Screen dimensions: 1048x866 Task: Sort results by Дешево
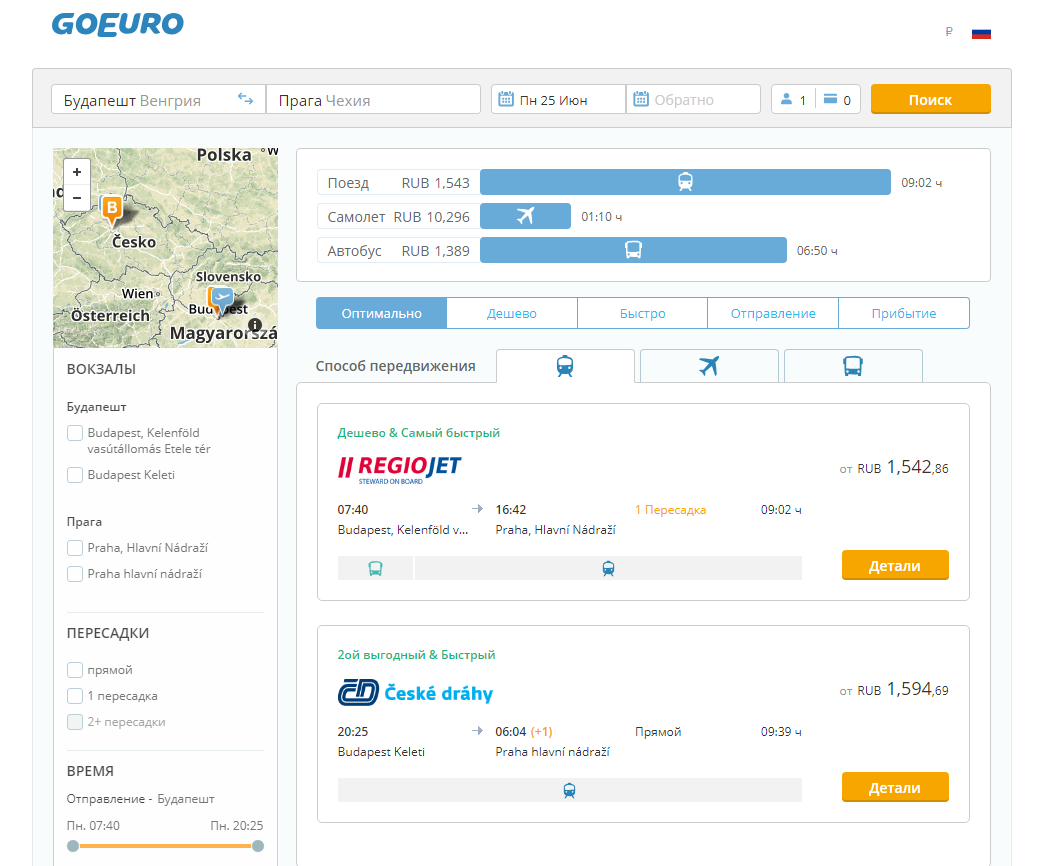511,313
